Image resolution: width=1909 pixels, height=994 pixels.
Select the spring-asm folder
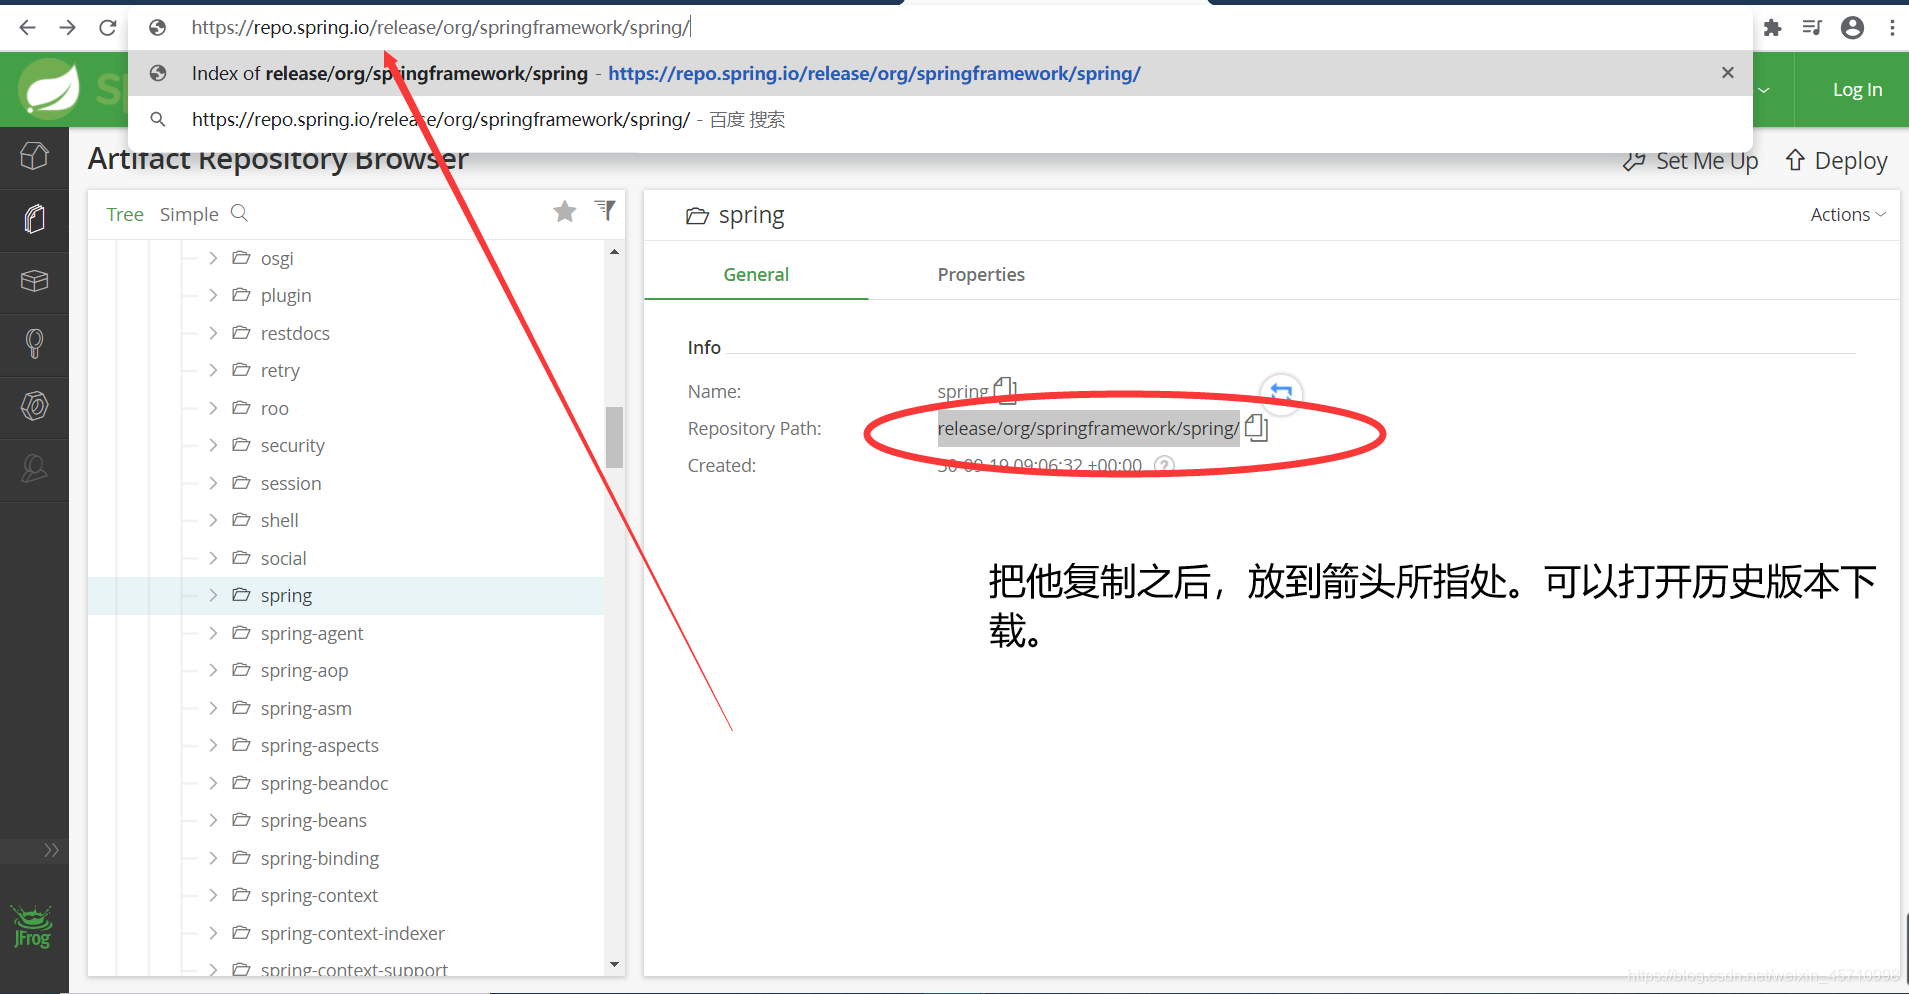(305, 708)
